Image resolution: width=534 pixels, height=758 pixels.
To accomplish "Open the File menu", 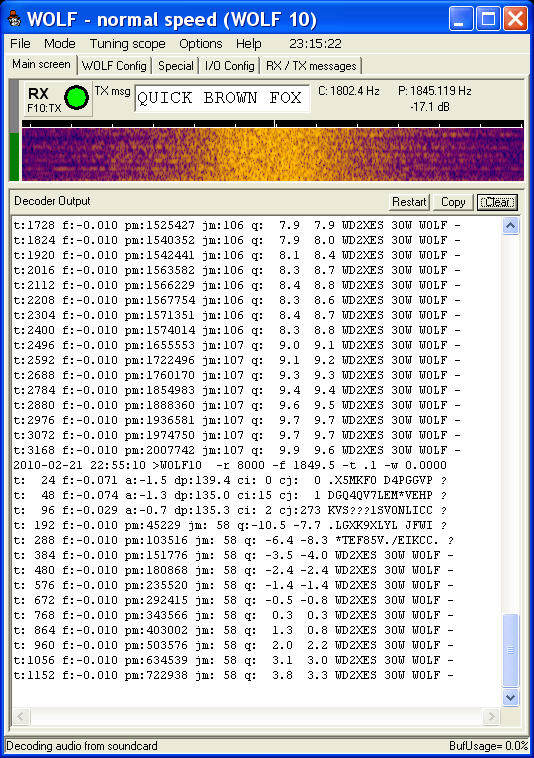I will [20, 44].
